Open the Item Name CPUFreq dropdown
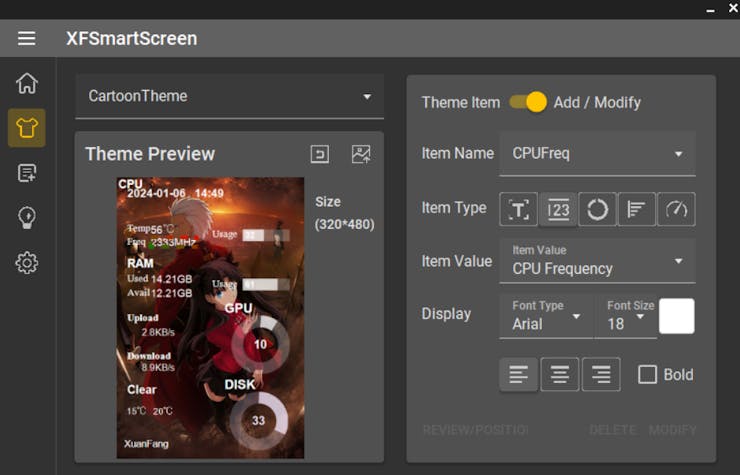The width and height of the screenshot is (740, 475). [x=597, y=154]
